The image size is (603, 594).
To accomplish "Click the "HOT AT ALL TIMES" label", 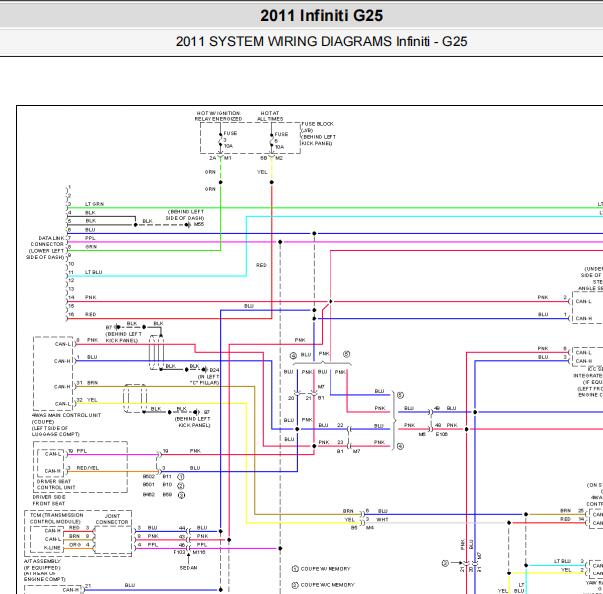I will (270, 116).
